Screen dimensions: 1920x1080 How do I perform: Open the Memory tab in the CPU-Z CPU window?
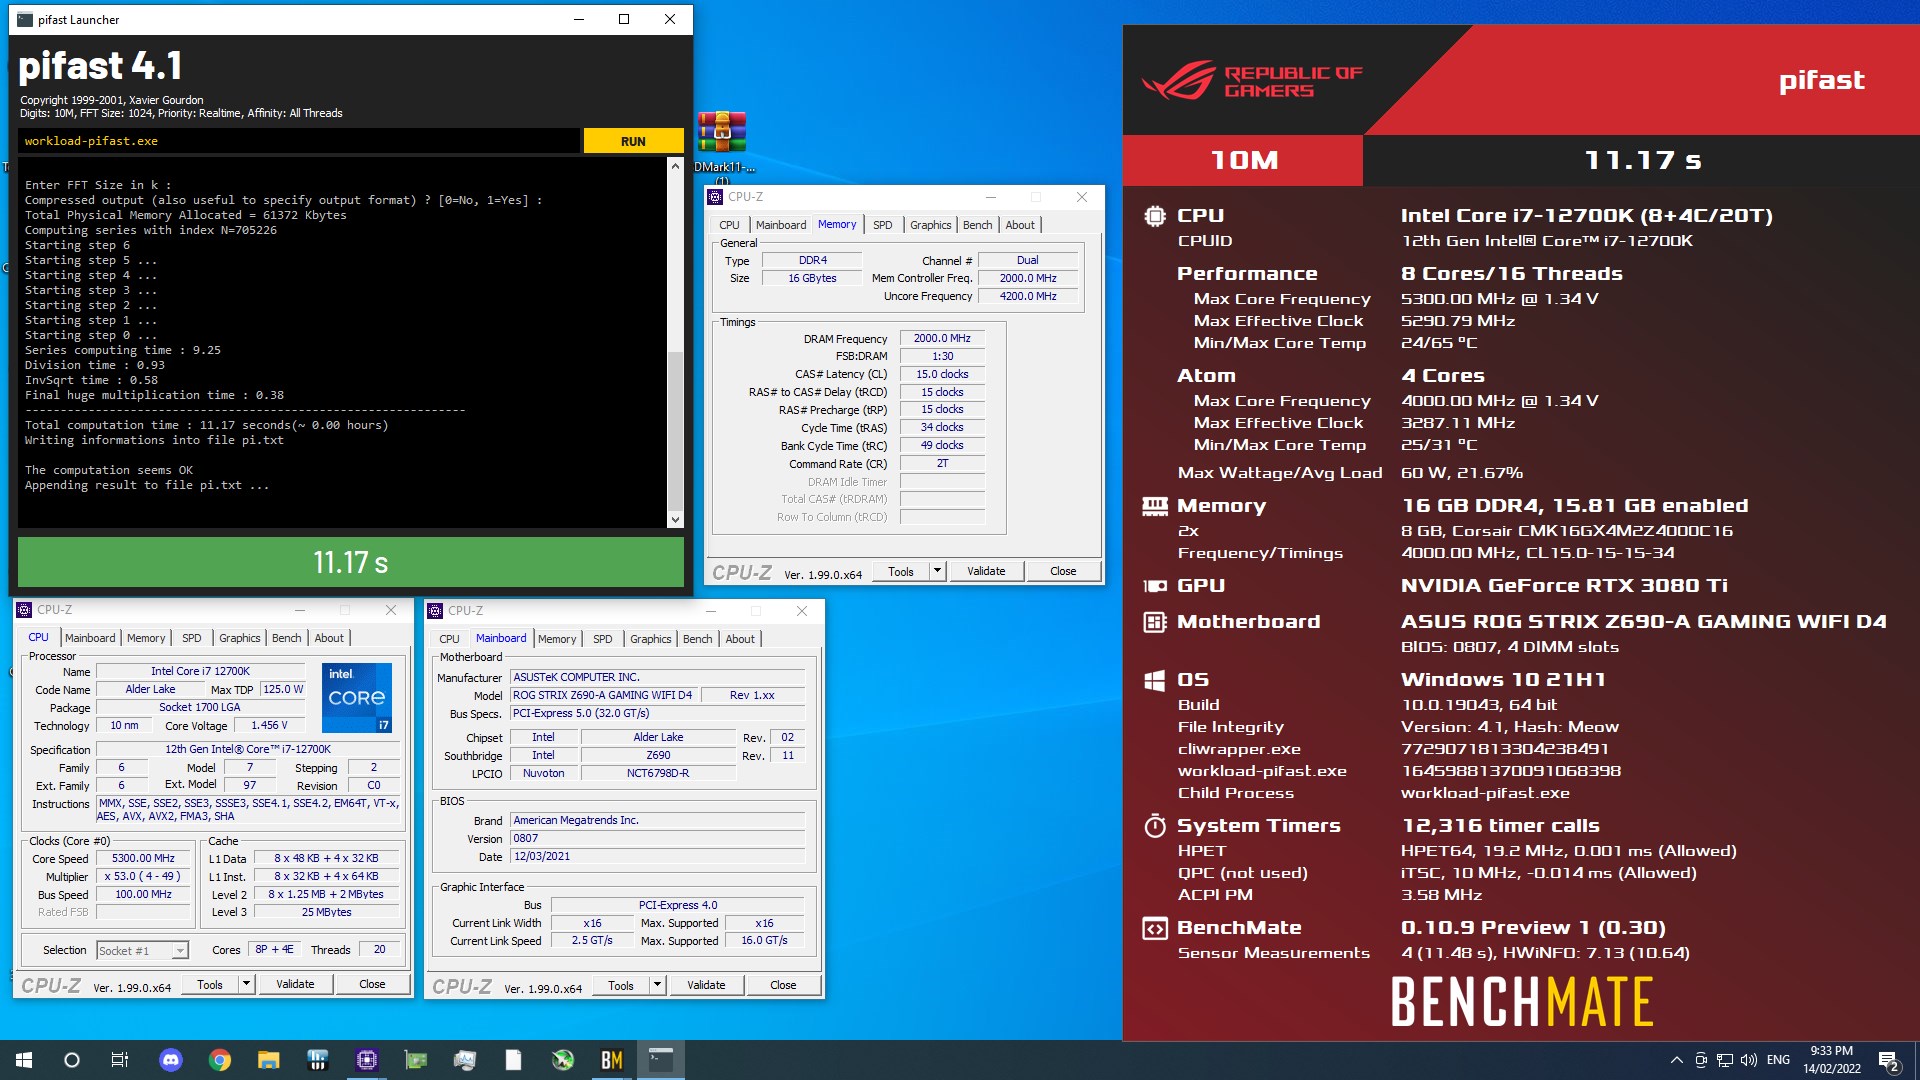146,638
